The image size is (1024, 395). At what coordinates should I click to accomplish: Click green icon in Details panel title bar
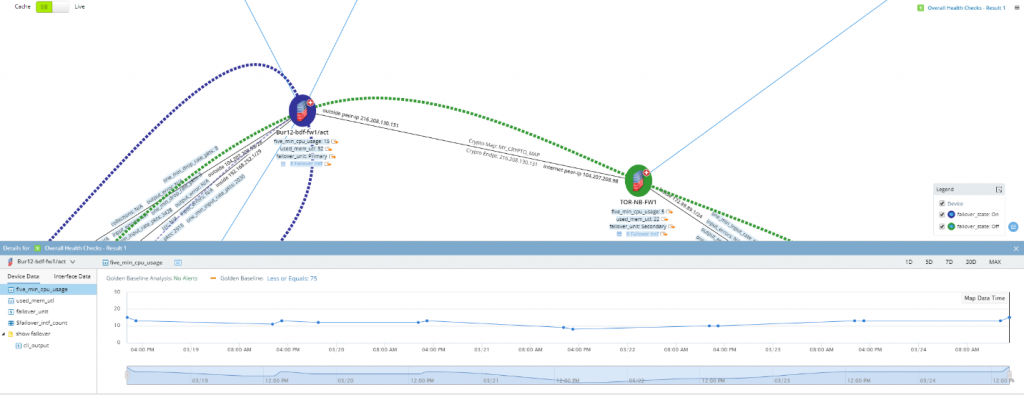37,249
